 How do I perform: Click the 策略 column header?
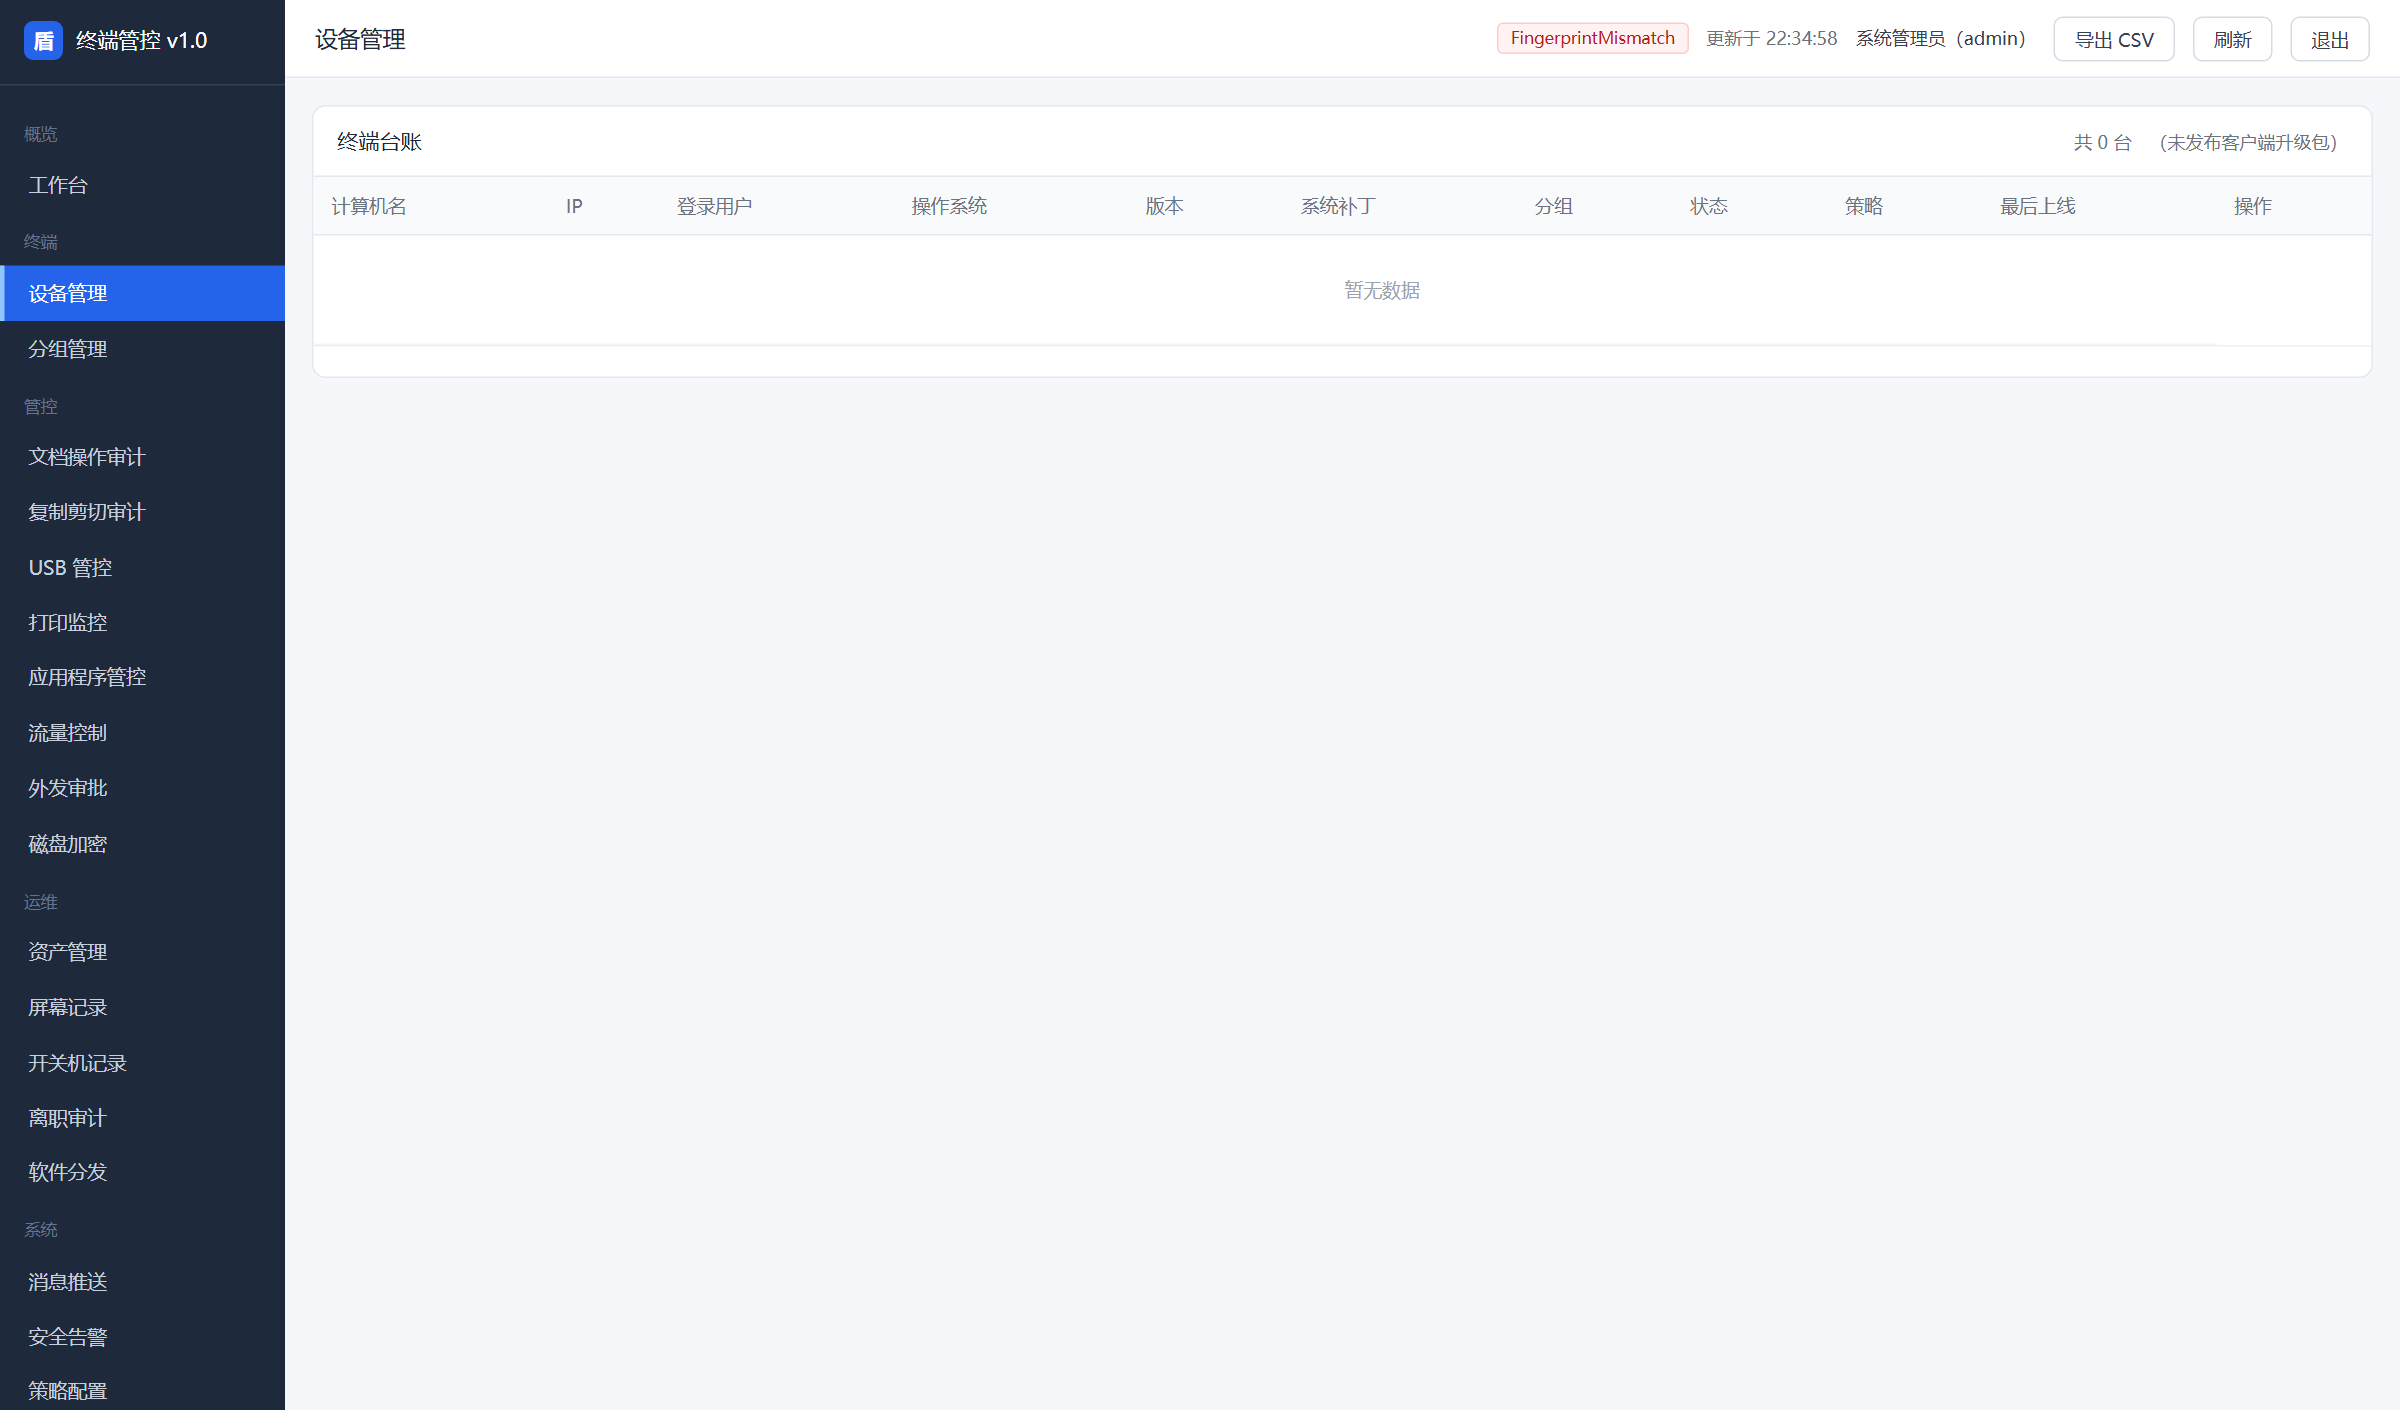[x=1864, y=206]
